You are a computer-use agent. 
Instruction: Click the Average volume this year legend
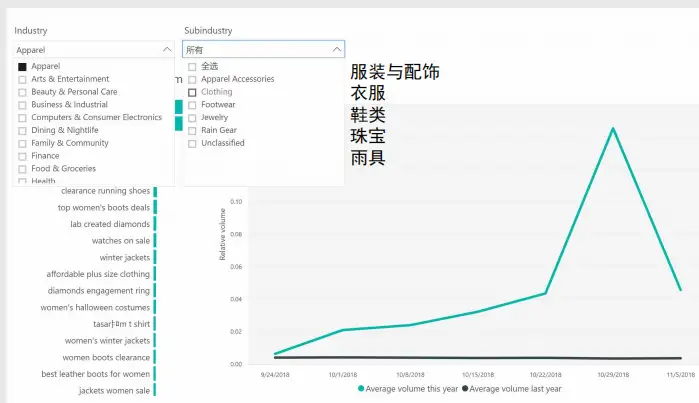tap(408, 389)
